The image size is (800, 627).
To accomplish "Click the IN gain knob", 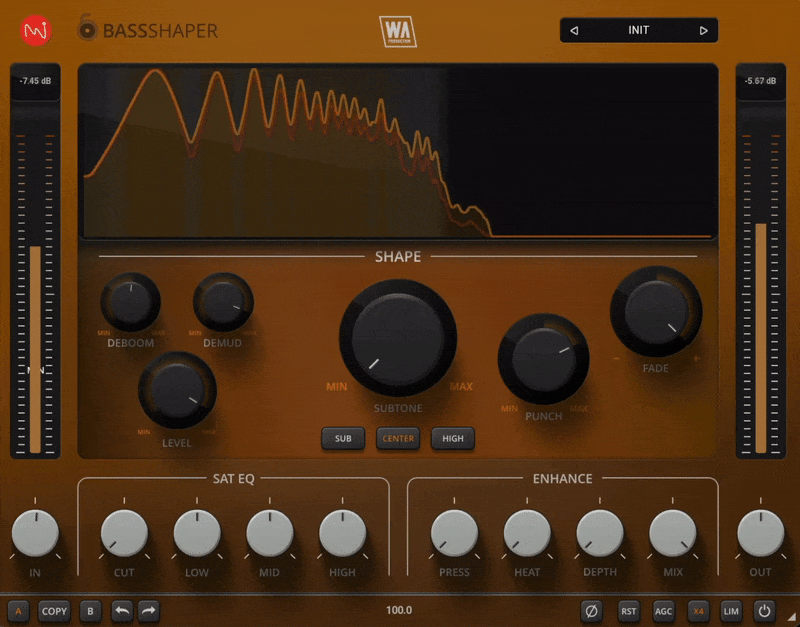I will (35, 533).
